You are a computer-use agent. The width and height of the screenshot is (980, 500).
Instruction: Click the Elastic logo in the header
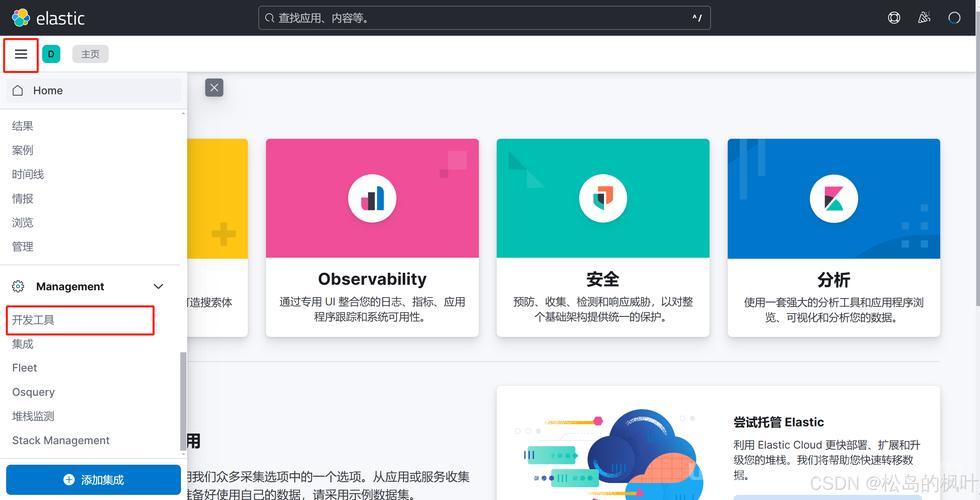[x=48, y=18]
